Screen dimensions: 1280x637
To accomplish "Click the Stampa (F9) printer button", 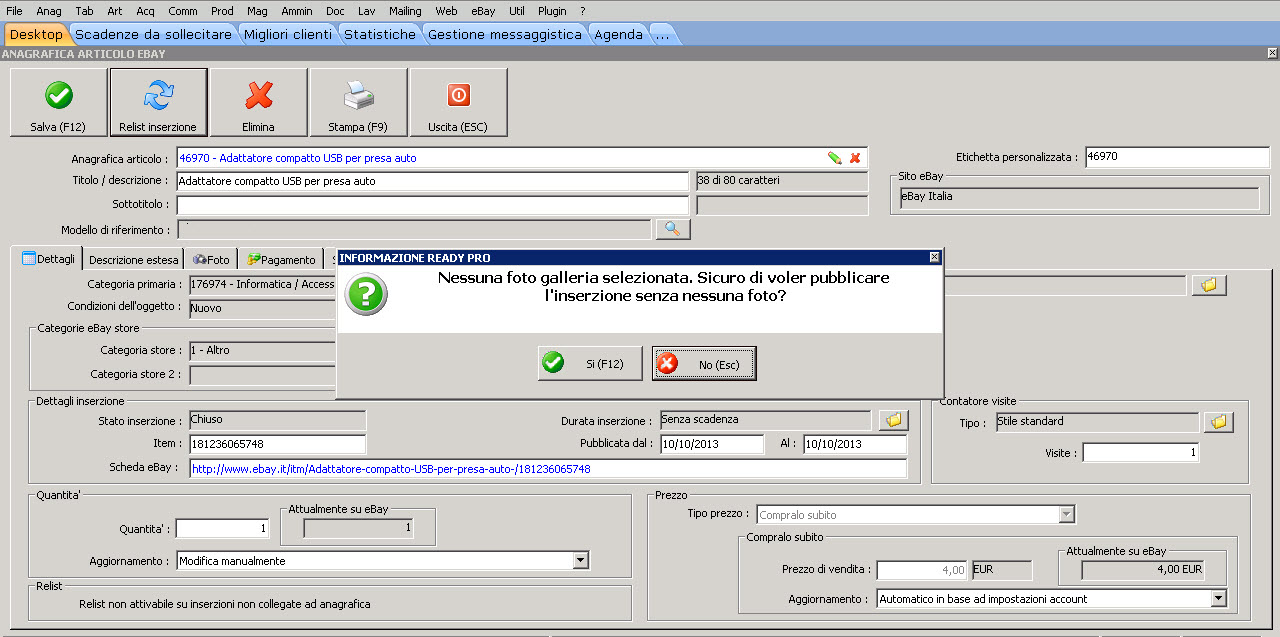I will 358,102.
